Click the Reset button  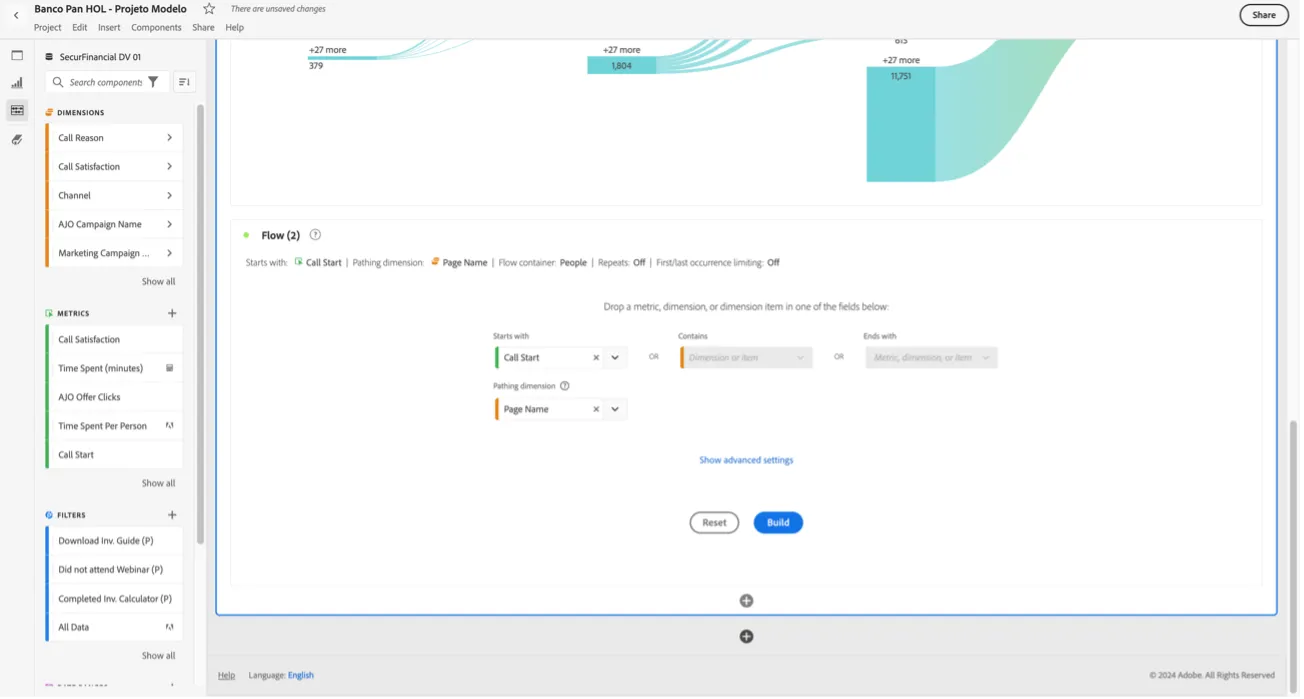pos(714,522)
